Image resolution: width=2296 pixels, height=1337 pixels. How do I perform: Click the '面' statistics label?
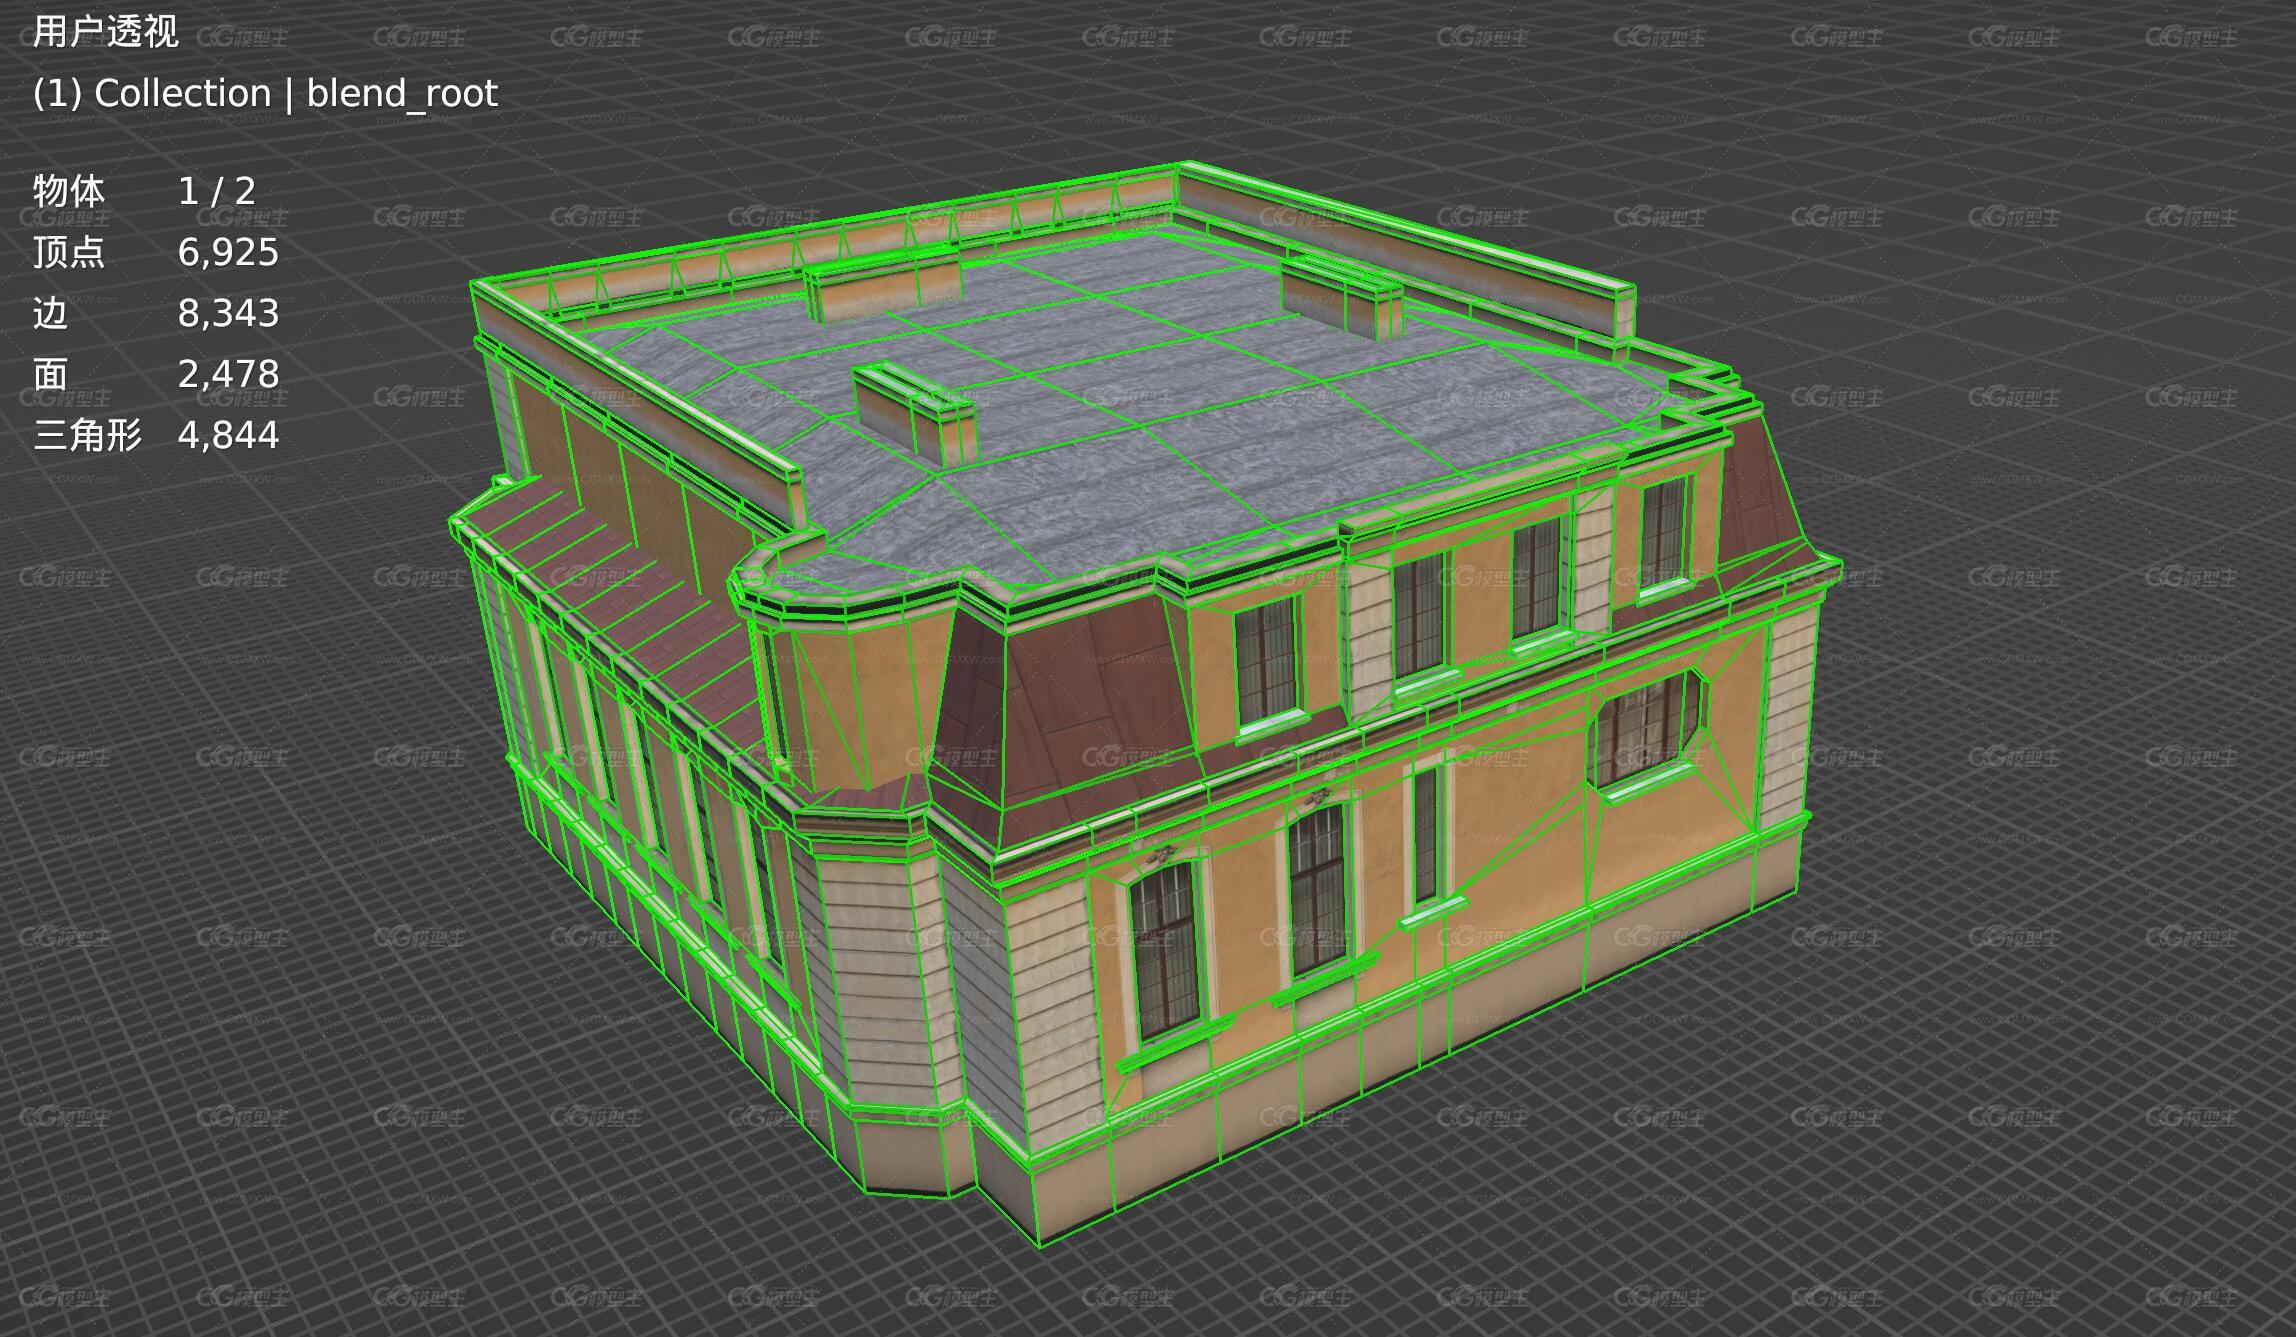51,374
